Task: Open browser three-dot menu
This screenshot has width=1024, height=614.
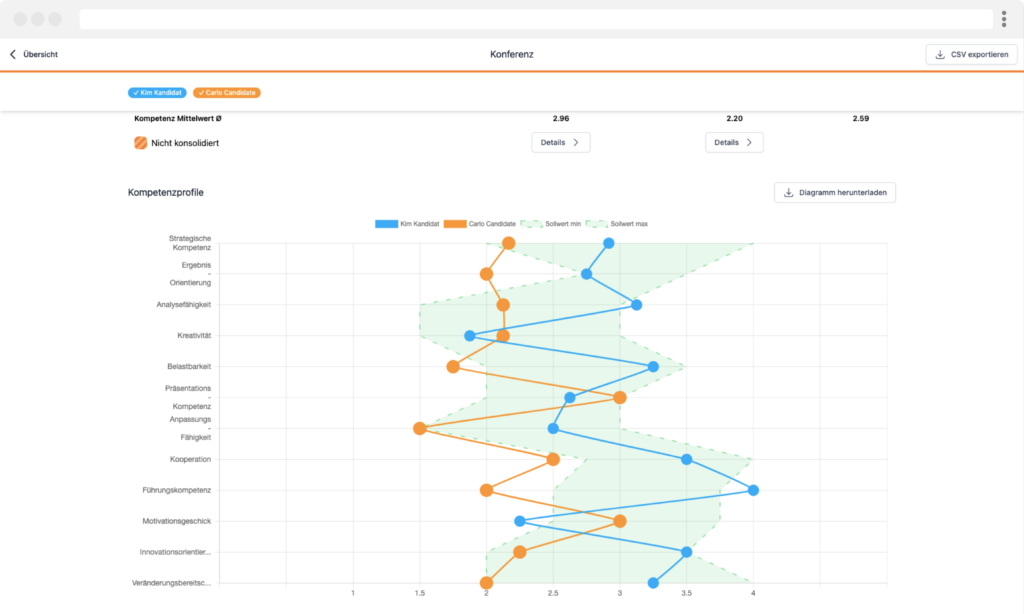Action: (1004, 19)
